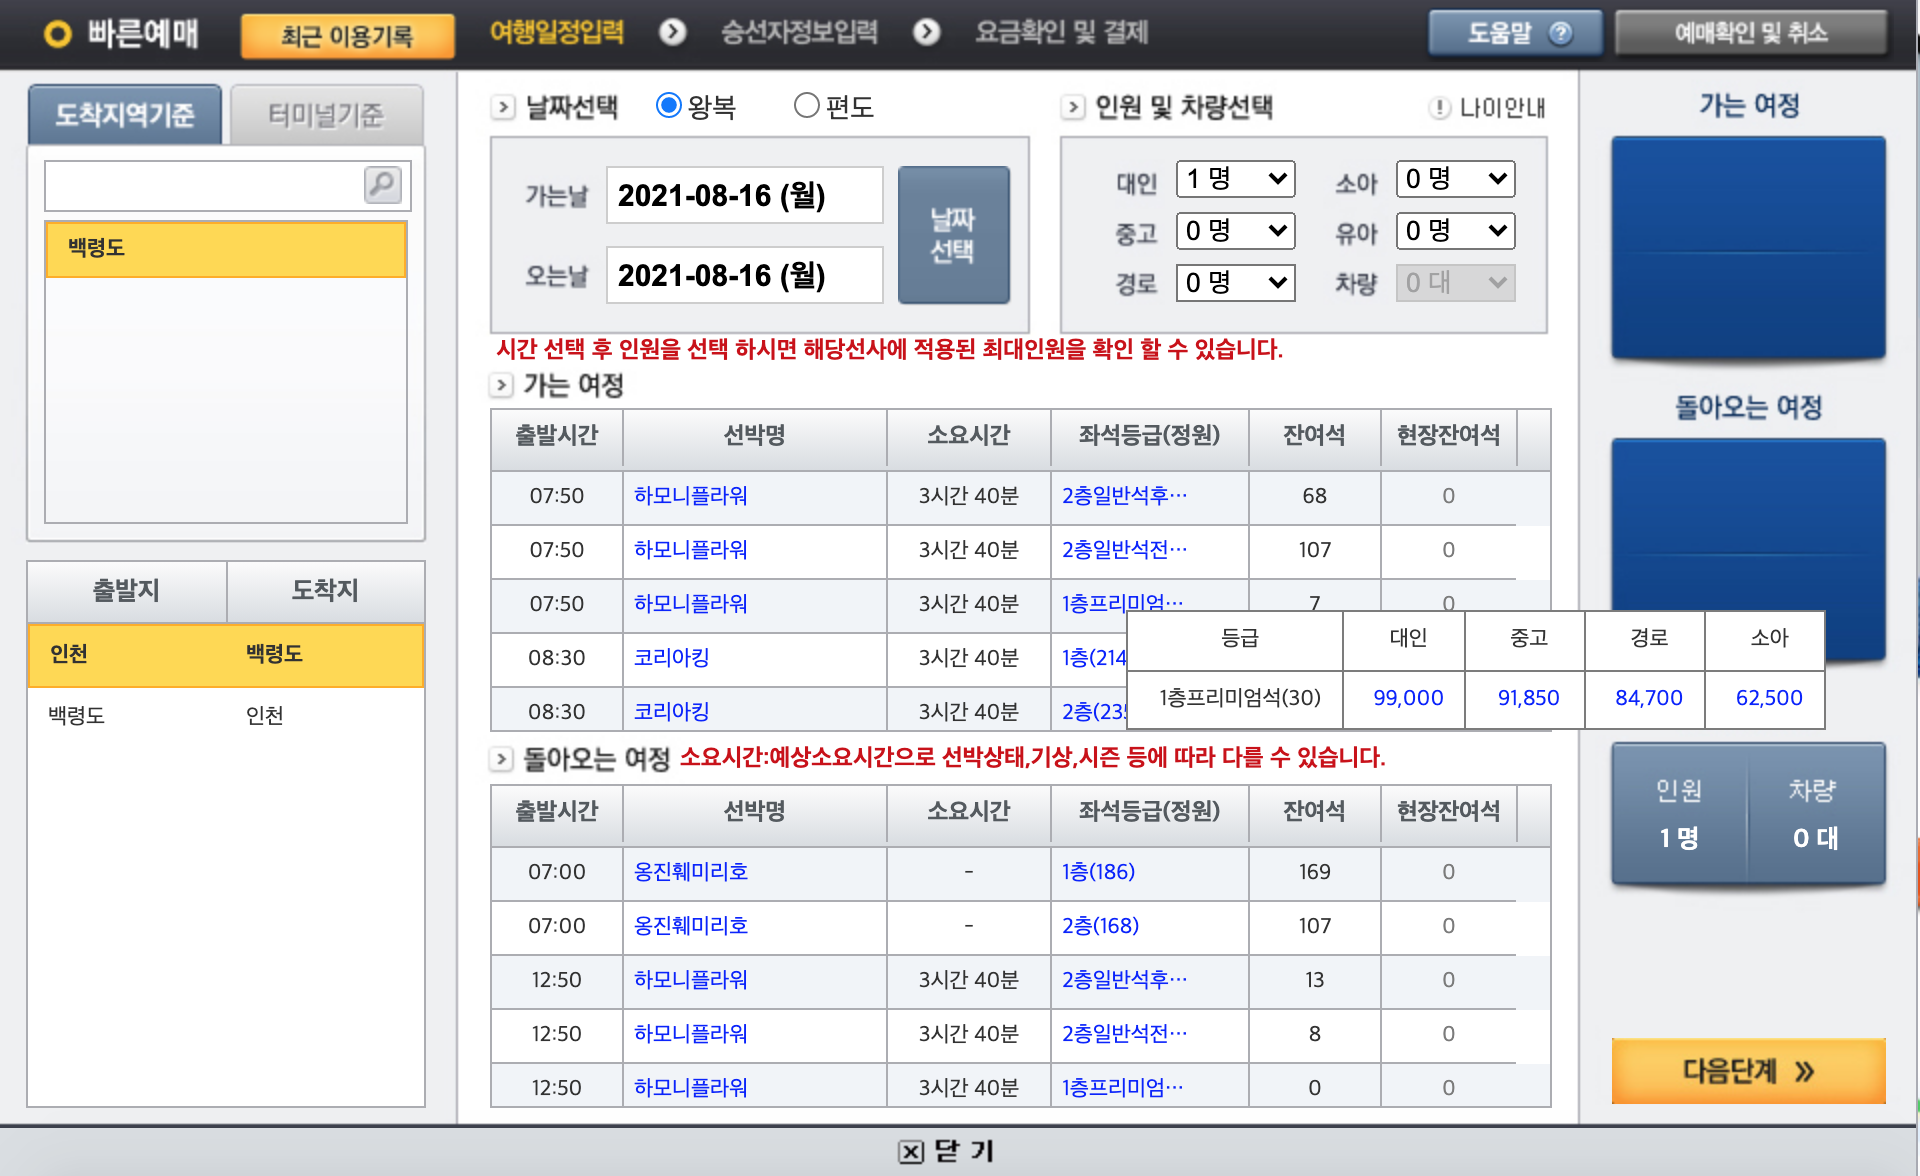
Task: Click return seat class 1층프리미엄…
Action: coord(1122,1088)
